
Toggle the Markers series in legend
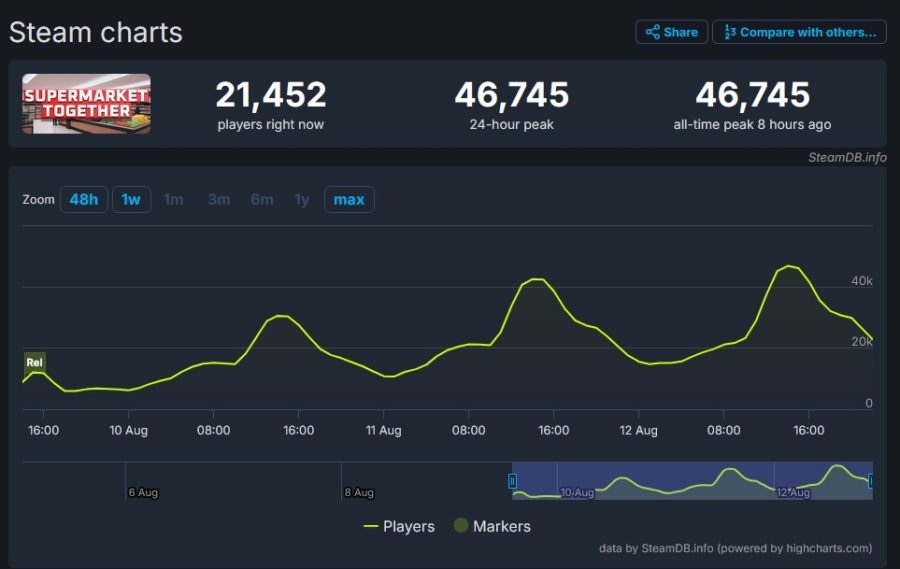click(x=492, y=526)
